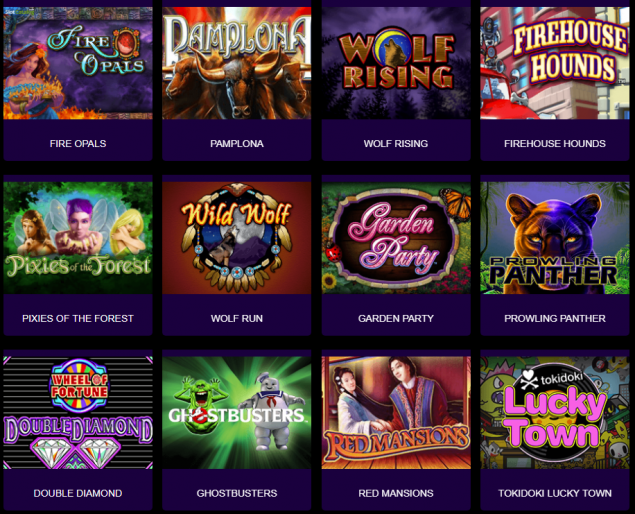Open the Wild Wolf dreamcatcher image
The image size is (635, 514).
pyautogui.click(x=237, y=238)
